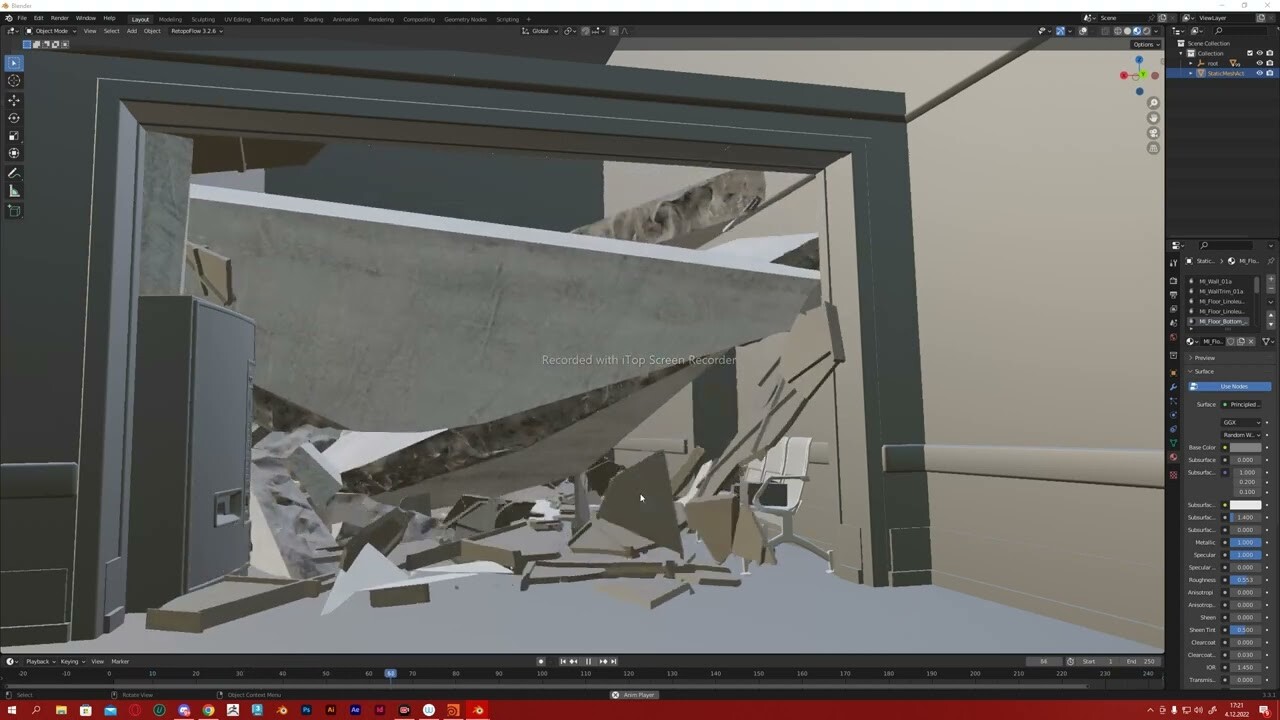Screen dimensions: 1280x720
Task: Switch to camera view icon in viewport
Action: [1153, 133]
